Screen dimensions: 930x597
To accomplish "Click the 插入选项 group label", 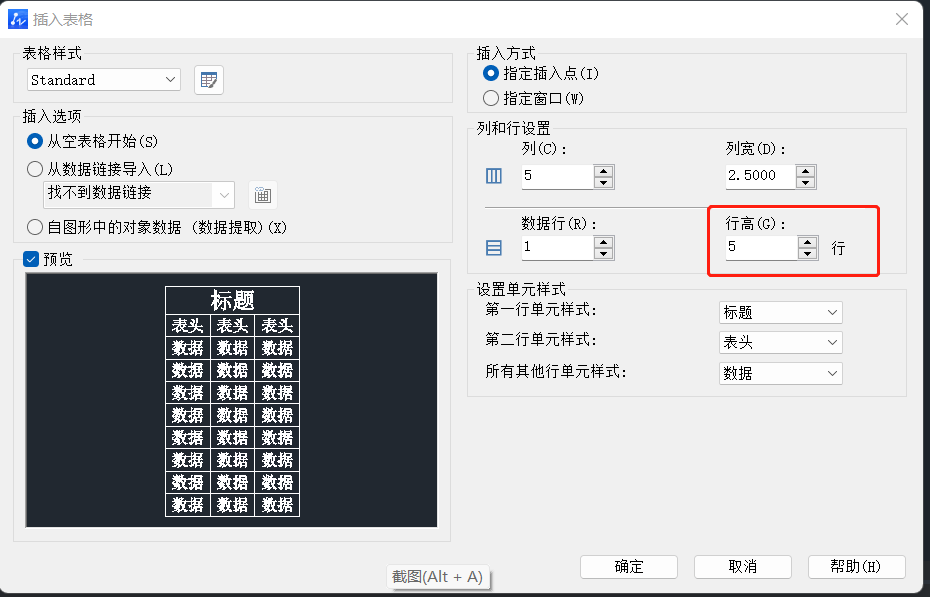I will [52, 116].
